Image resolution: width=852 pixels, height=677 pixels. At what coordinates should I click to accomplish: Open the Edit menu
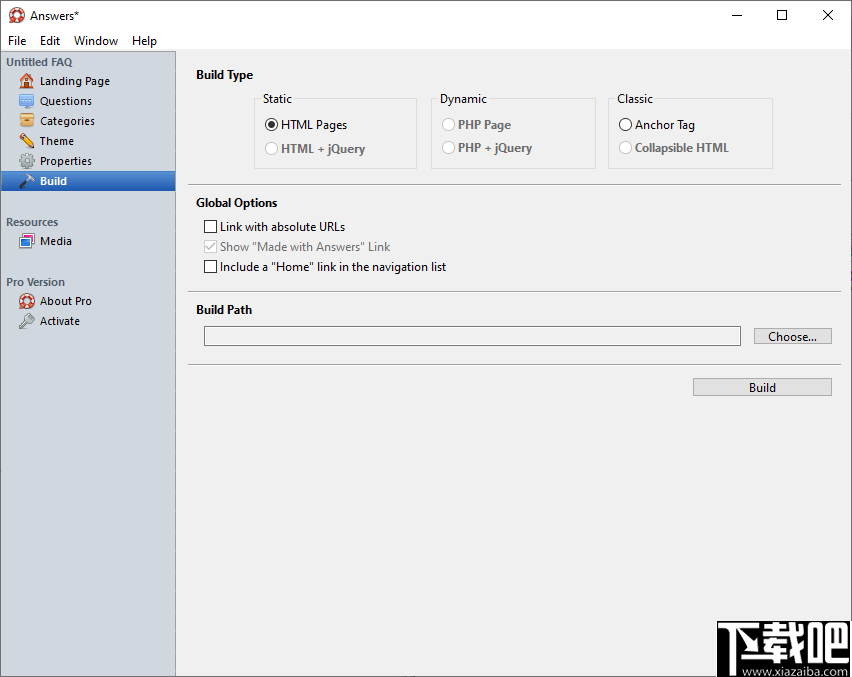click(49, 41)
